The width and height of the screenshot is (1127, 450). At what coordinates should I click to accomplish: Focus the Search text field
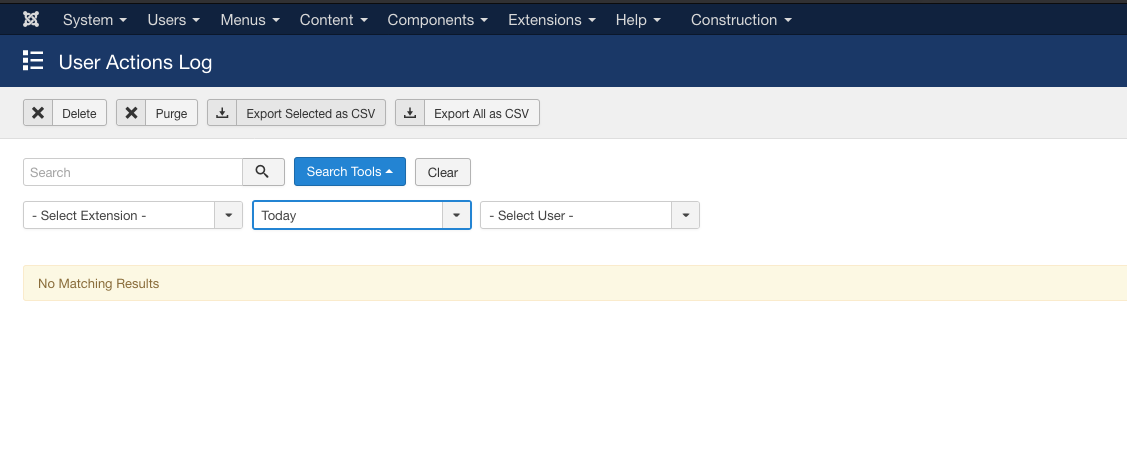[x=133, y=173]
